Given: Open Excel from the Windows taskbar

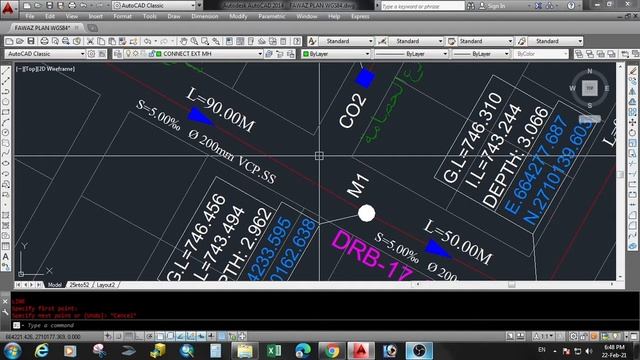Looking at the screenshot, I should point(274,351).
